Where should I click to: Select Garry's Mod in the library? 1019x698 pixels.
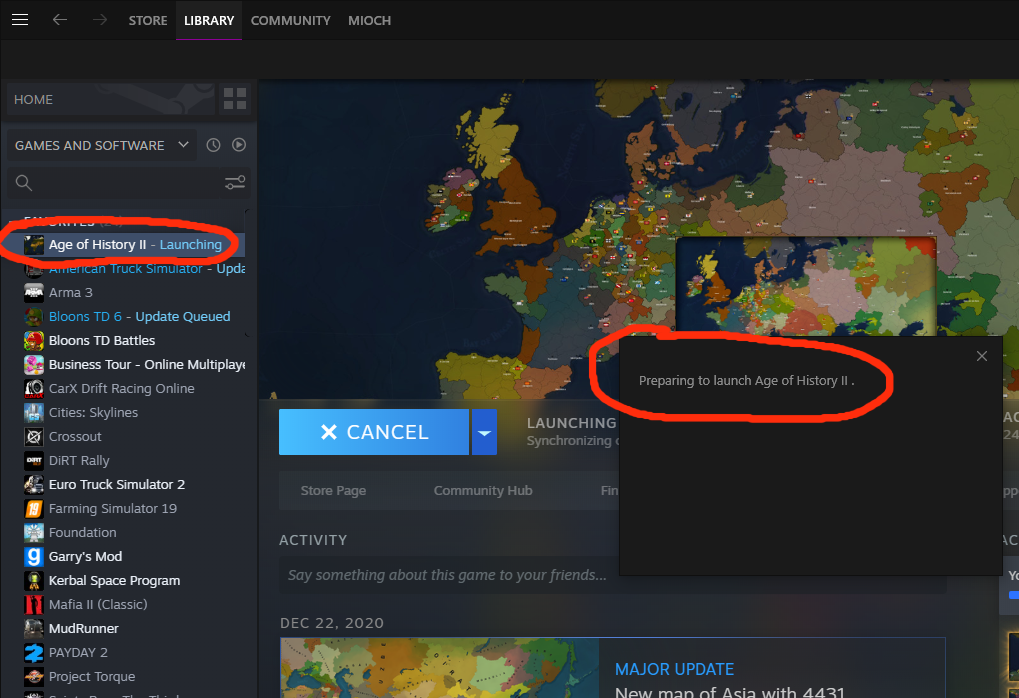[x=85, y=557]
